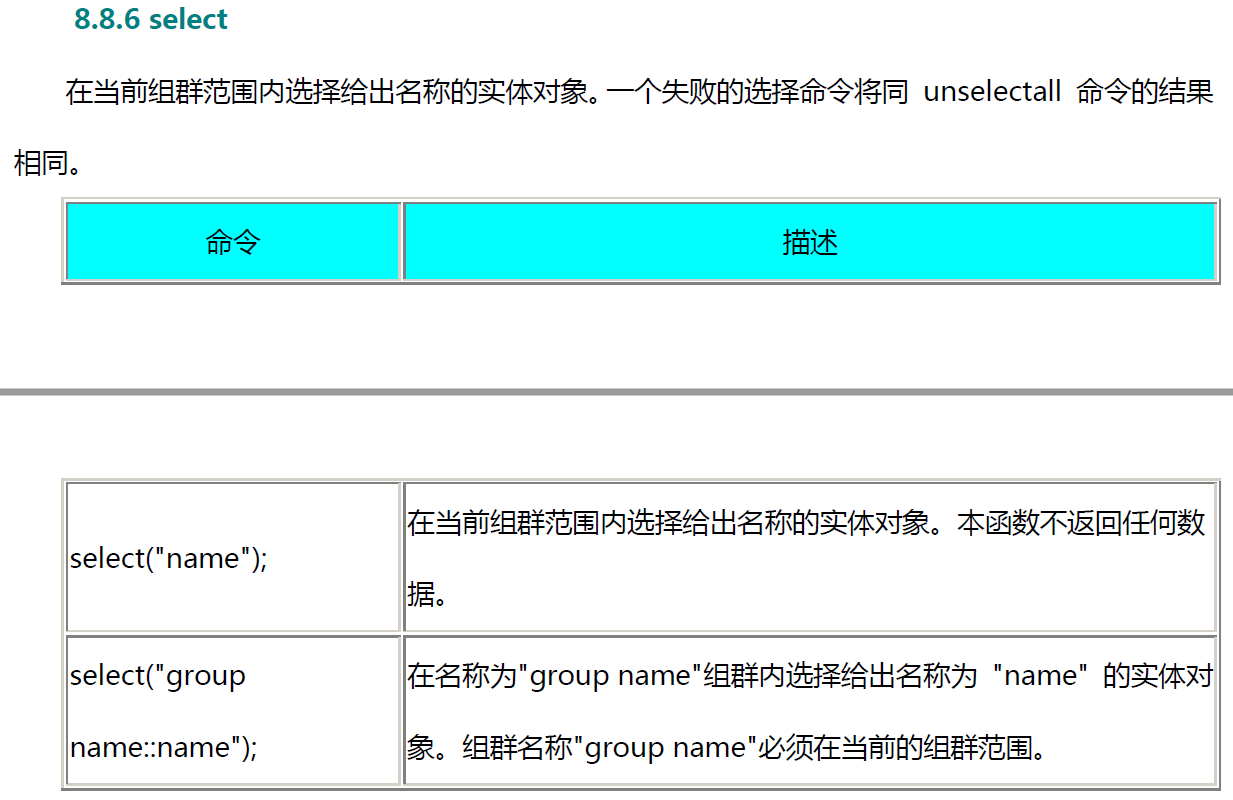Click the word "unselectall" in the paragraph

pyautogui.click(x=993, y=92)
